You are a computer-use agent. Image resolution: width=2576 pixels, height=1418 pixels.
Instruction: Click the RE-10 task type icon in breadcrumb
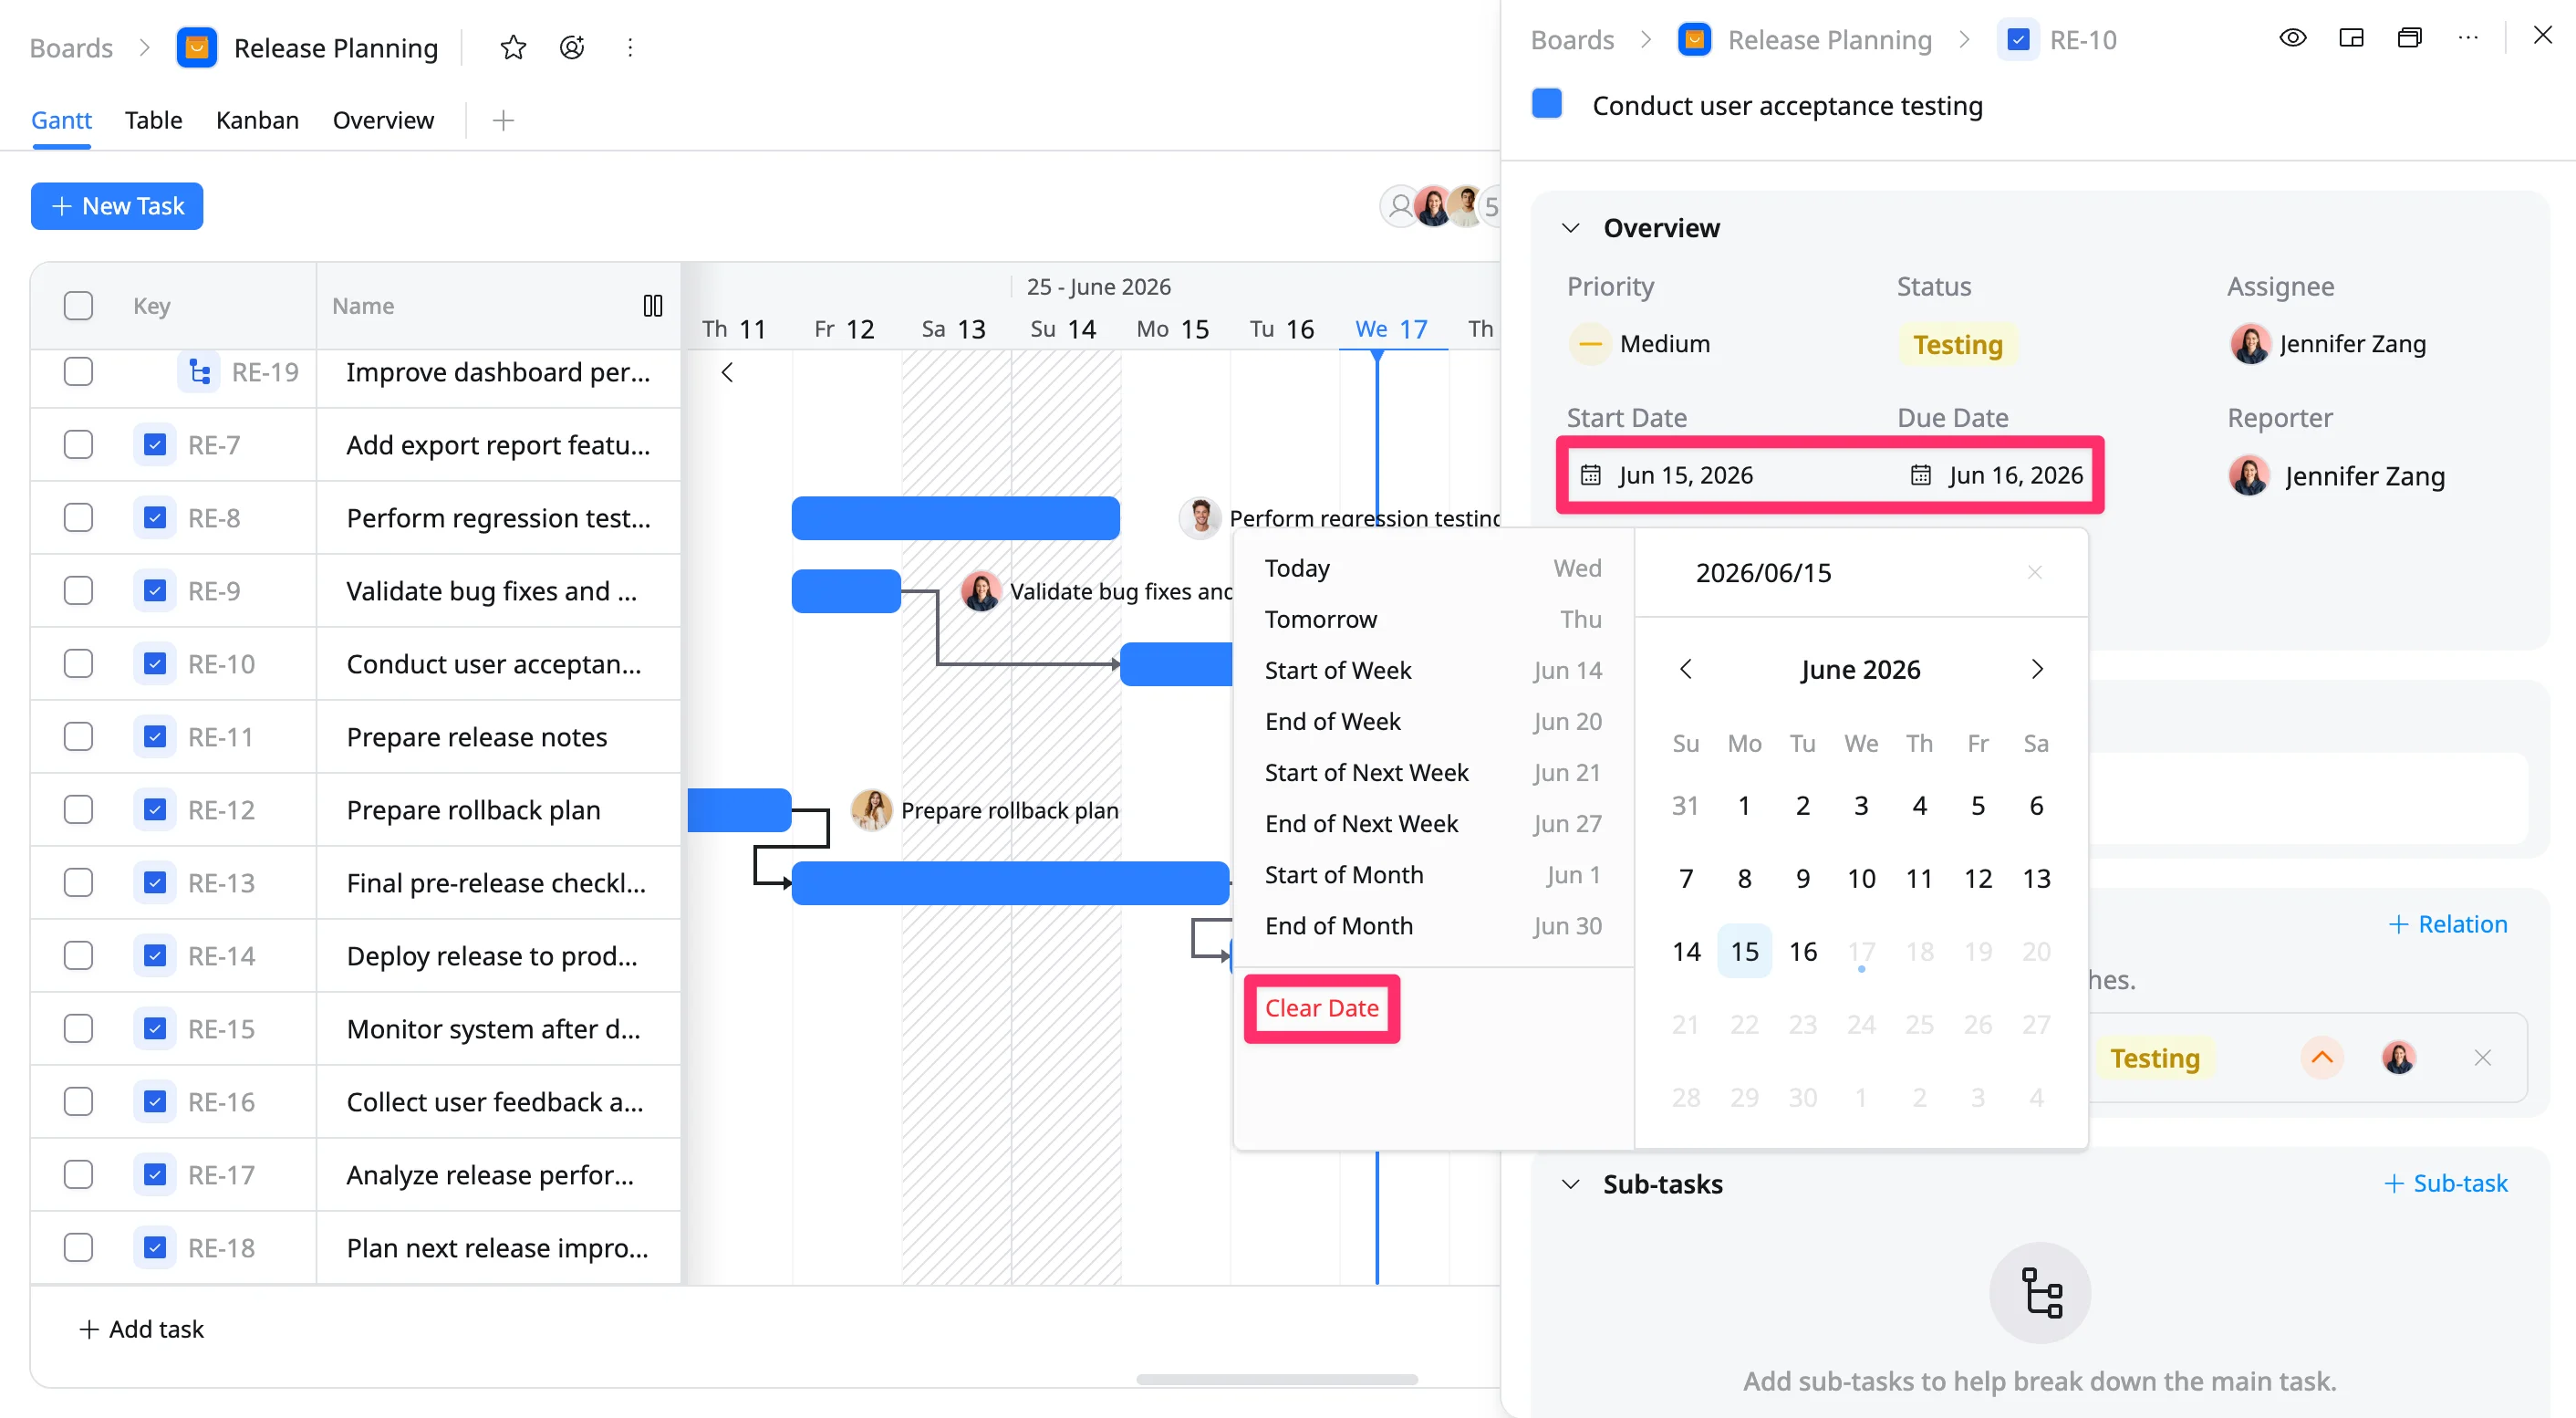[x=2018, y=40]
